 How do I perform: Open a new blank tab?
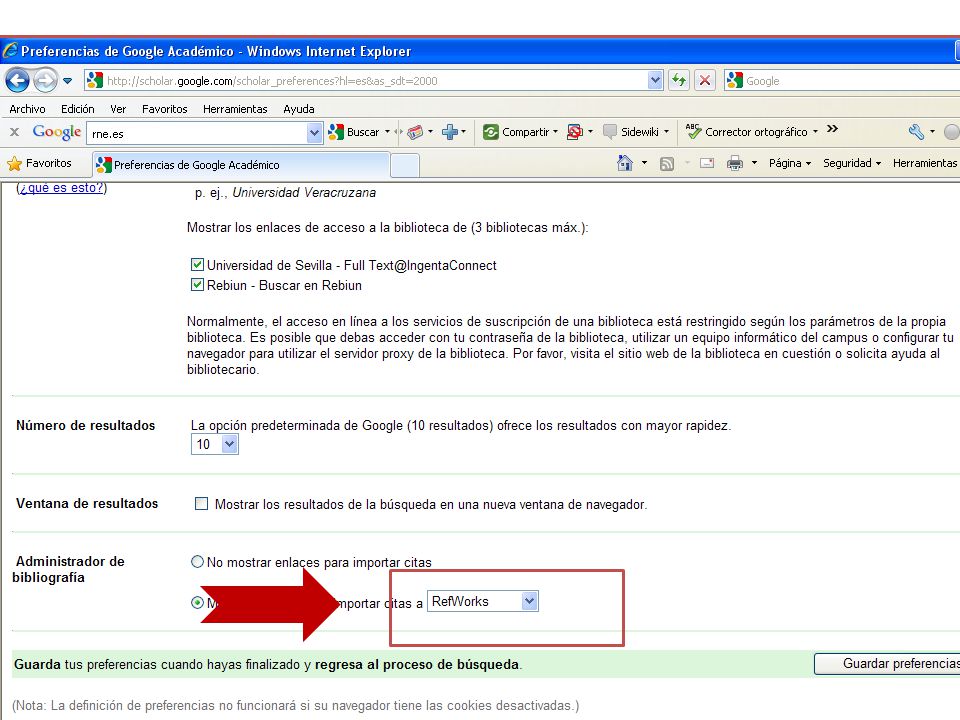pos(405,165)
